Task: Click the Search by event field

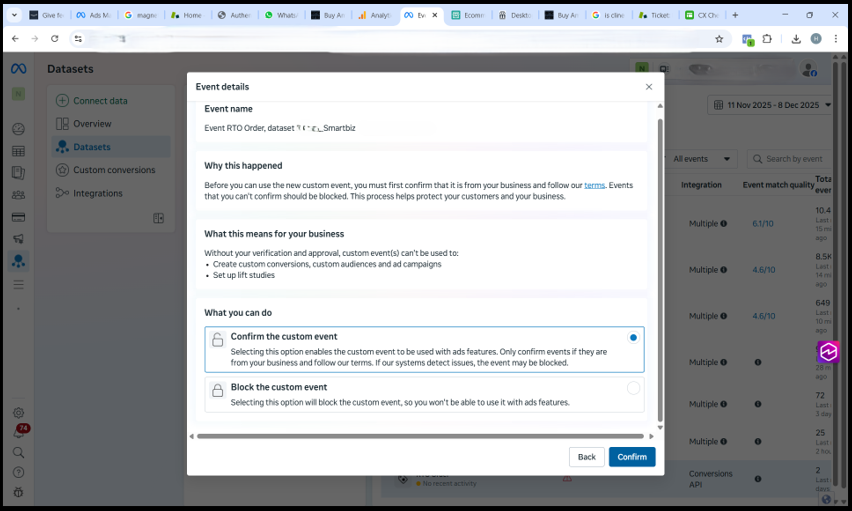Action: pyautogui.click(x=793, y=159)
